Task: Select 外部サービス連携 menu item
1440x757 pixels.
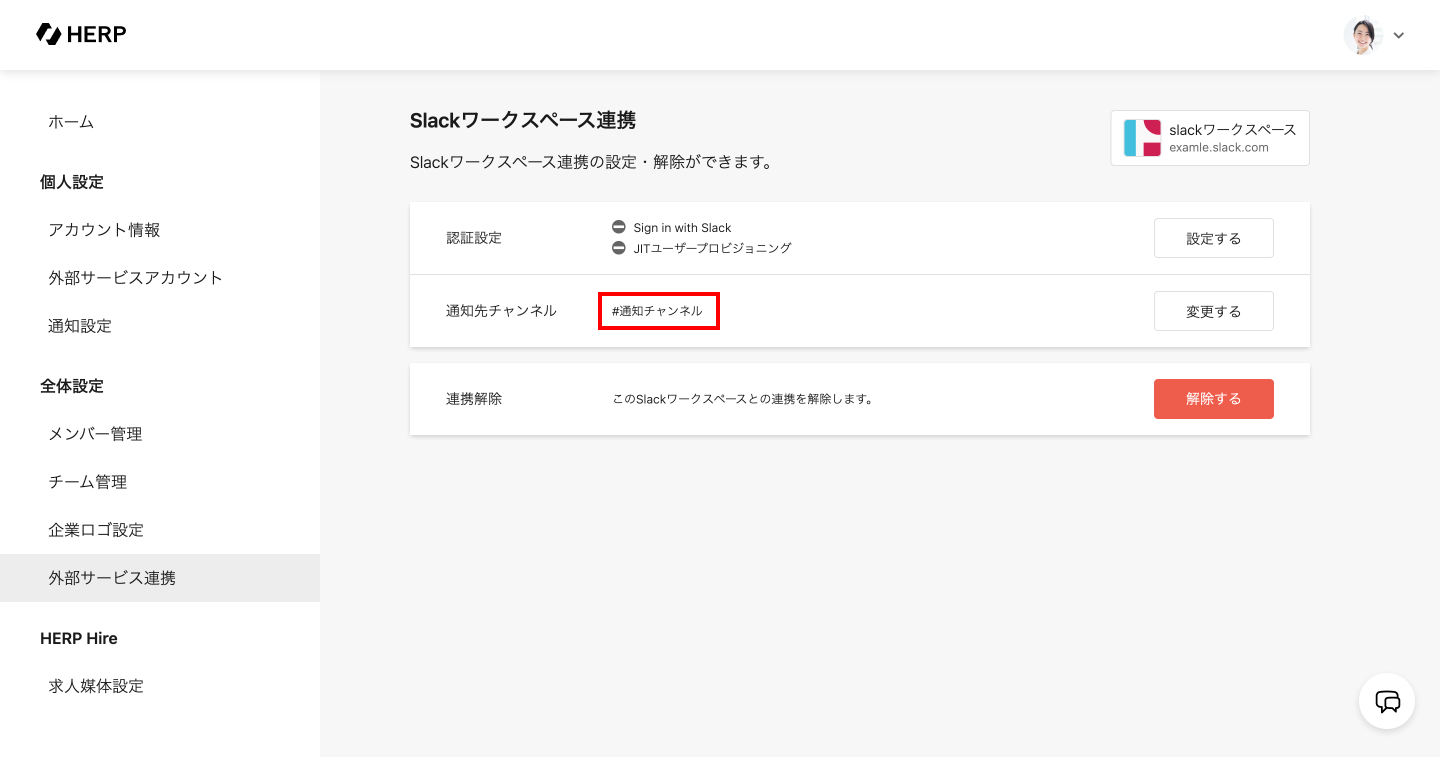Action: (x=112, y=578)
